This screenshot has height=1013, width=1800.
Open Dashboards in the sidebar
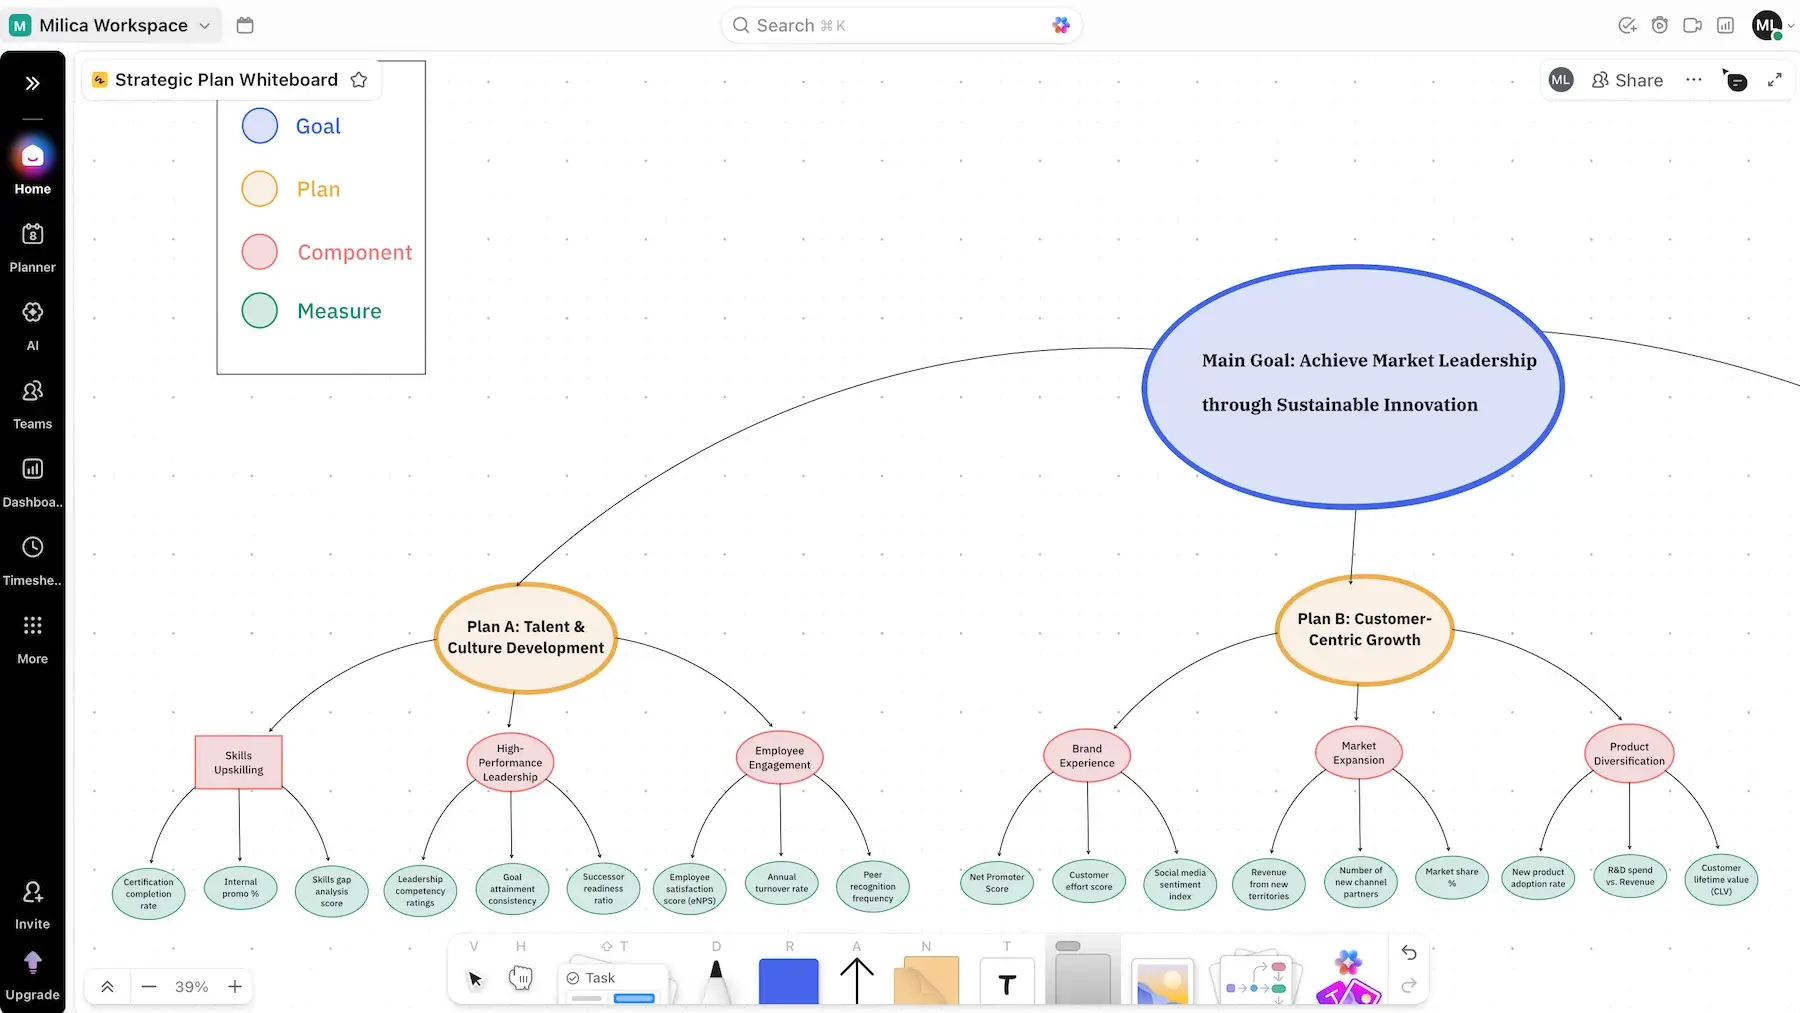tap(32, 482)
